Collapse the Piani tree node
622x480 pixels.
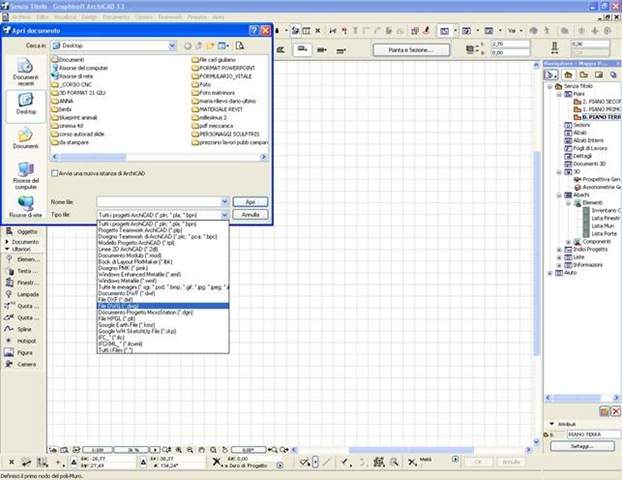coord(559,94)
